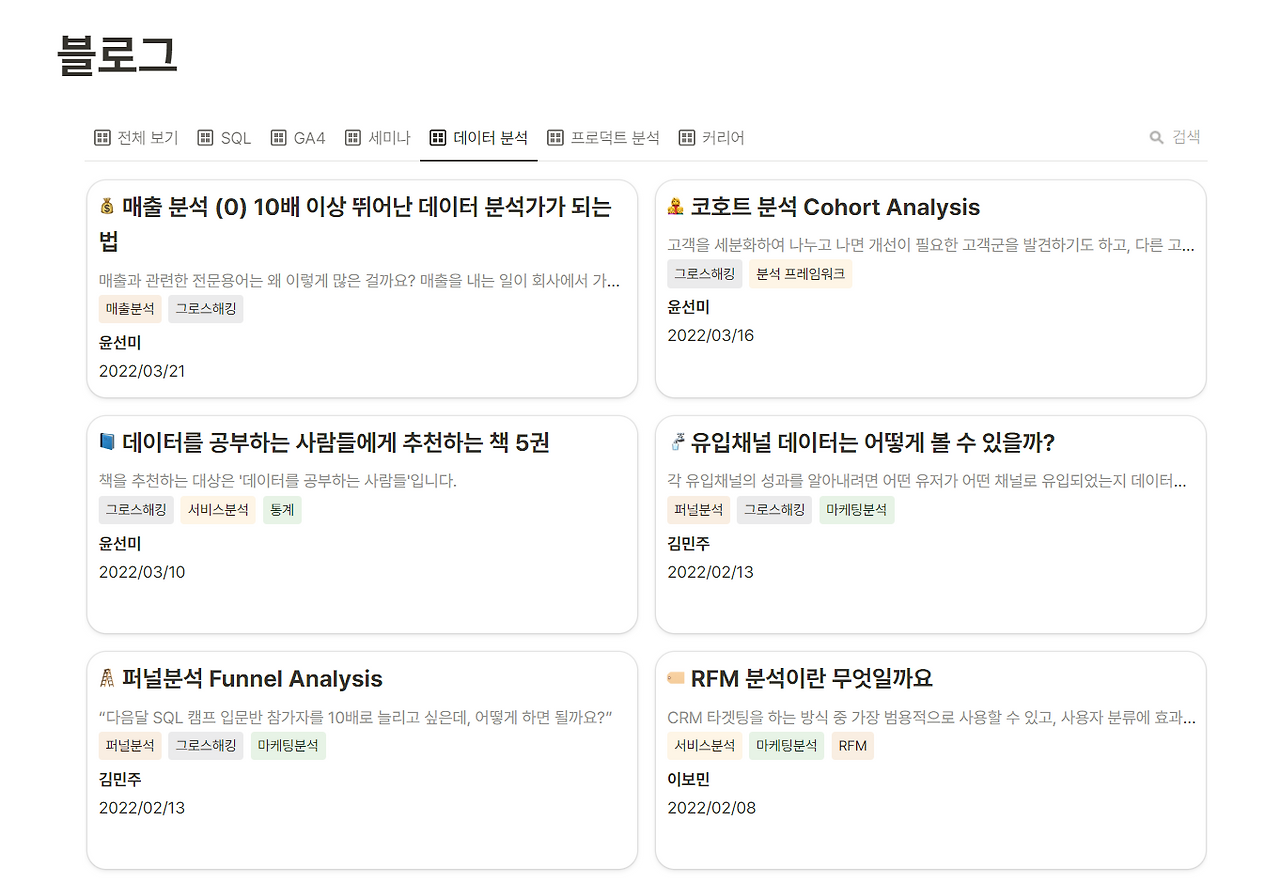This screenshot has width=1280, height=883.
Task: Click the tower emoji on the 퍼널분석 post
Action: pyautogui.click(x=108, y=678)
